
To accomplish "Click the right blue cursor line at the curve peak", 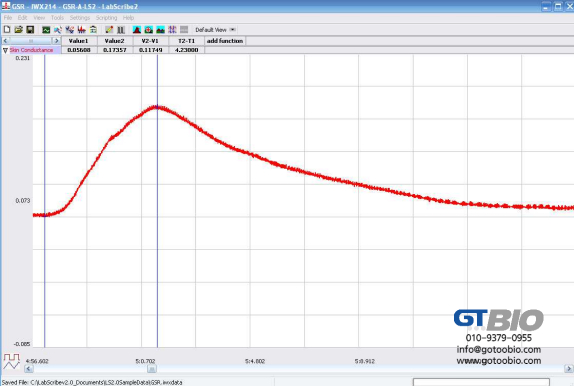I will pos(157,107).
